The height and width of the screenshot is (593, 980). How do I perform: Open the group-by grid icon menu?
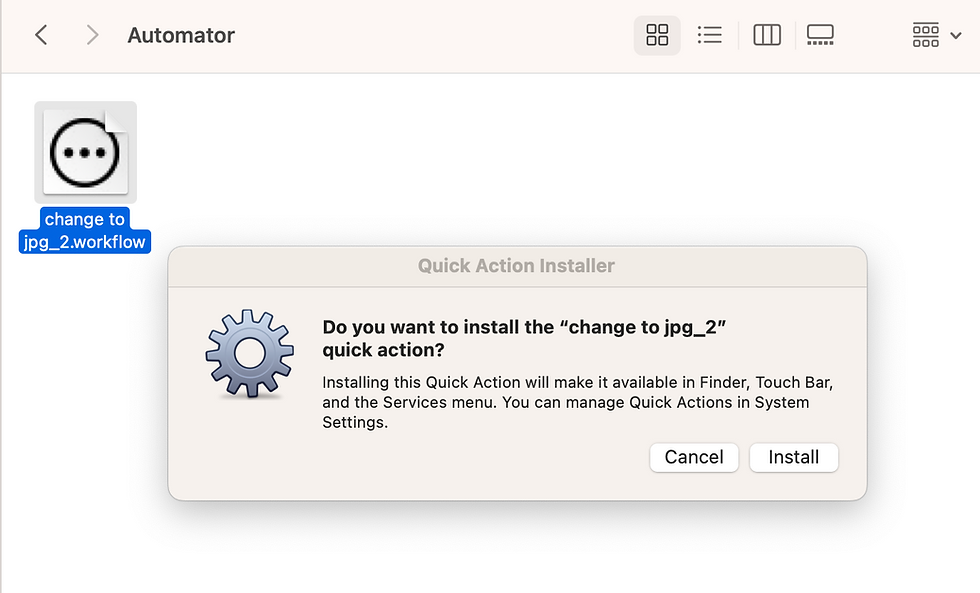coord(926,35)
